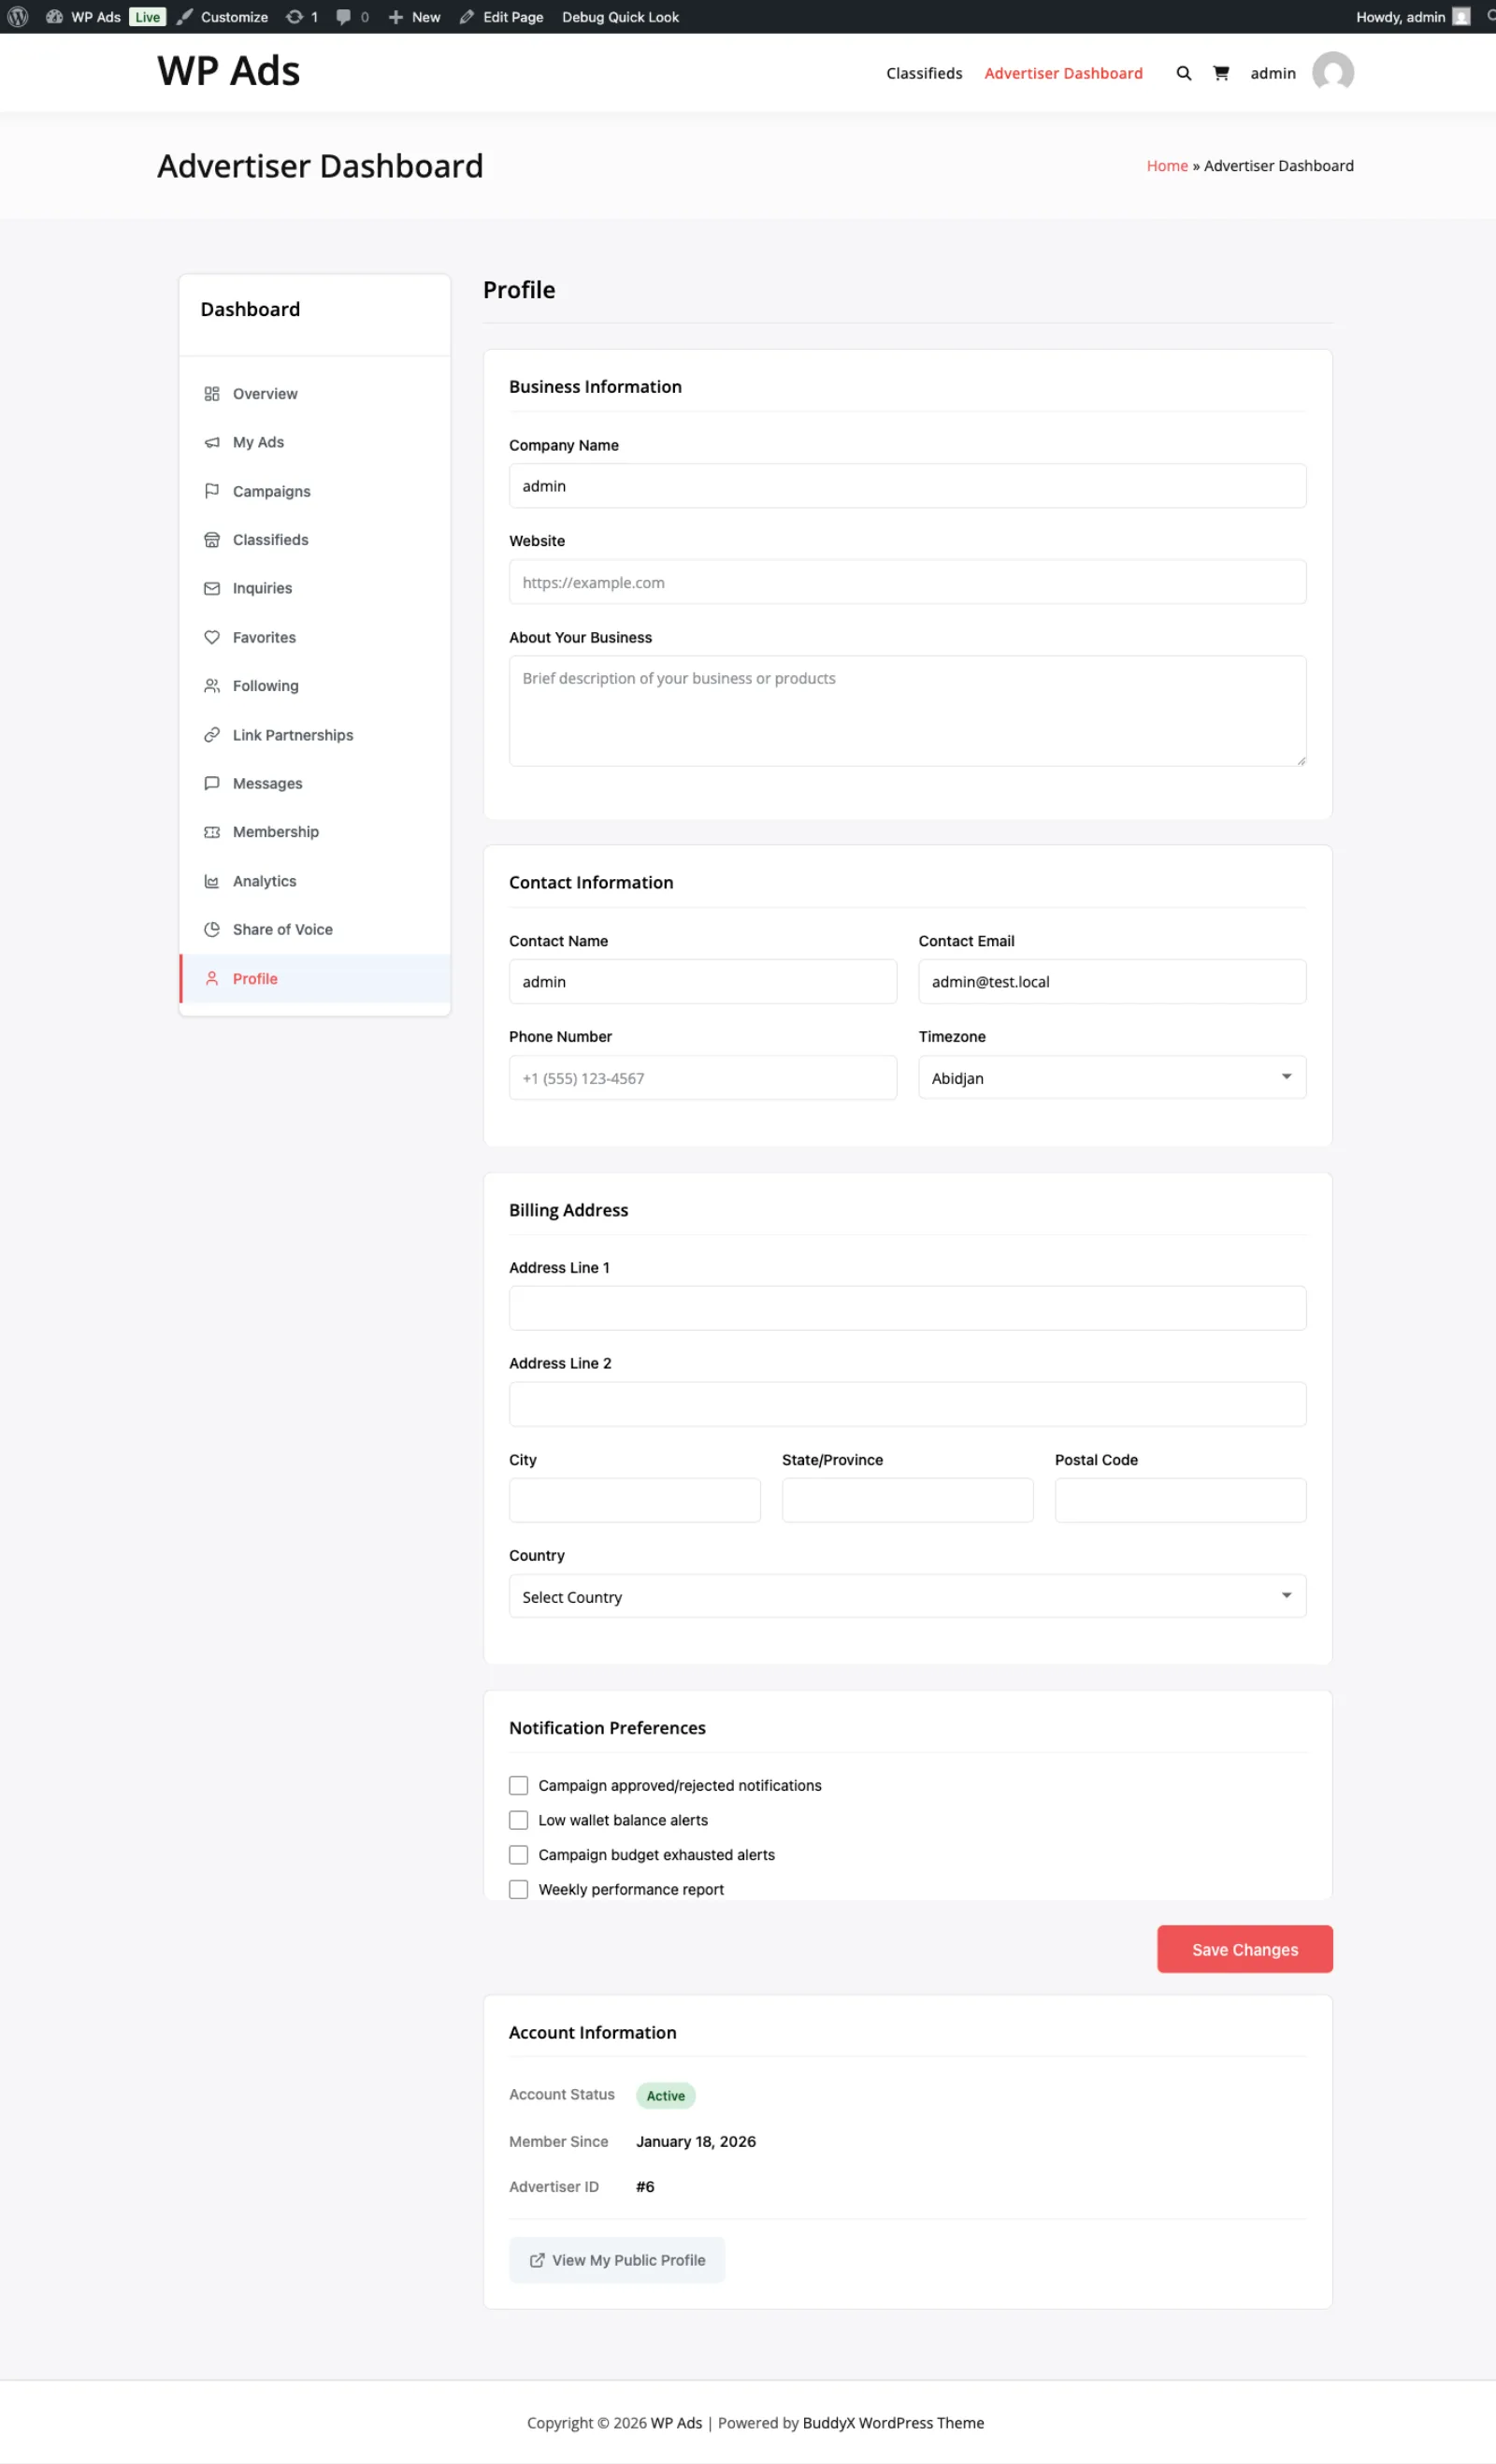Click the Campaigns flag icon

[x=212, y=491]
